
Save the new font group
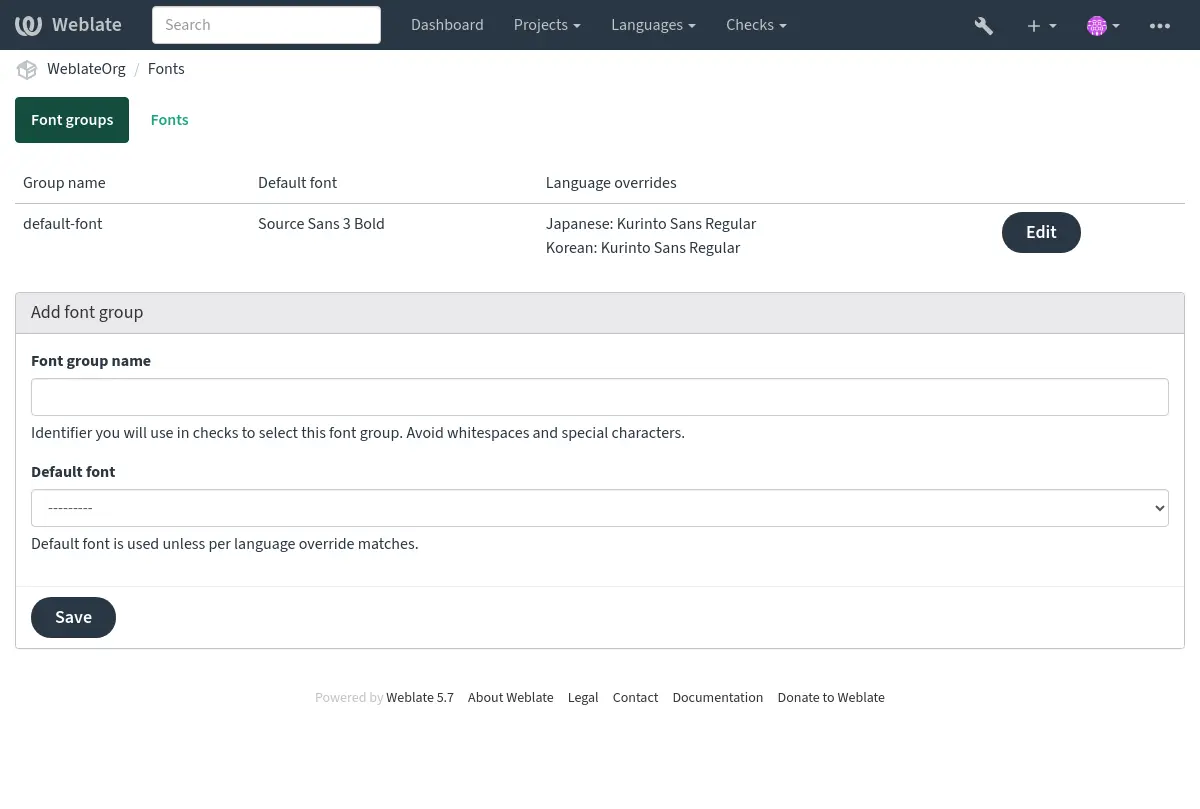click(73, 617)
